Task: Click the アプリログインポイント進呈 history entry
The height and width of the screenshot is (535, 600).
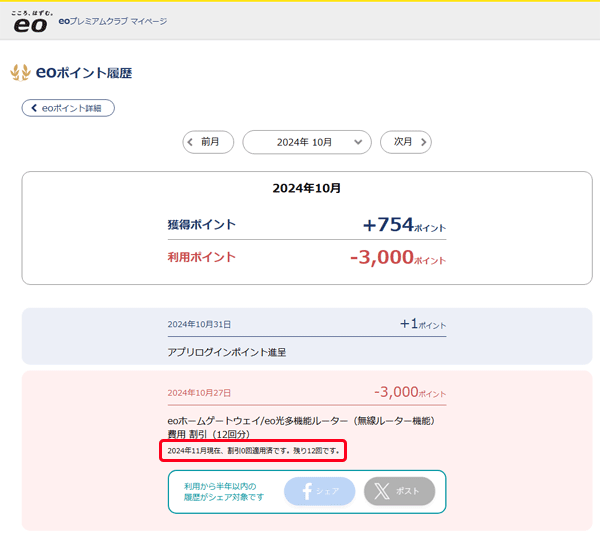Action: (x=222, y=352)
